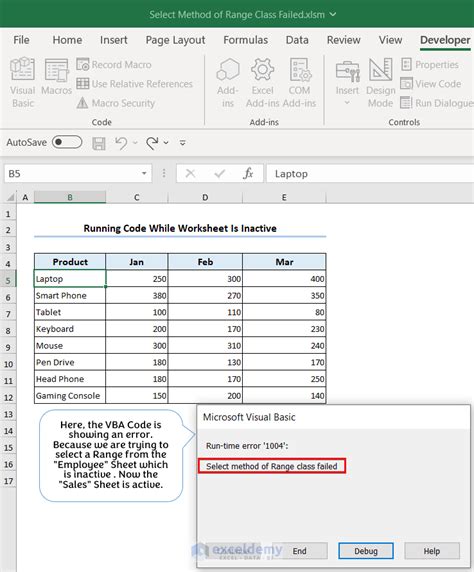Expand the file name dropdown in title bar
Screen dimensions: 474x572
(x=333, y=14)
